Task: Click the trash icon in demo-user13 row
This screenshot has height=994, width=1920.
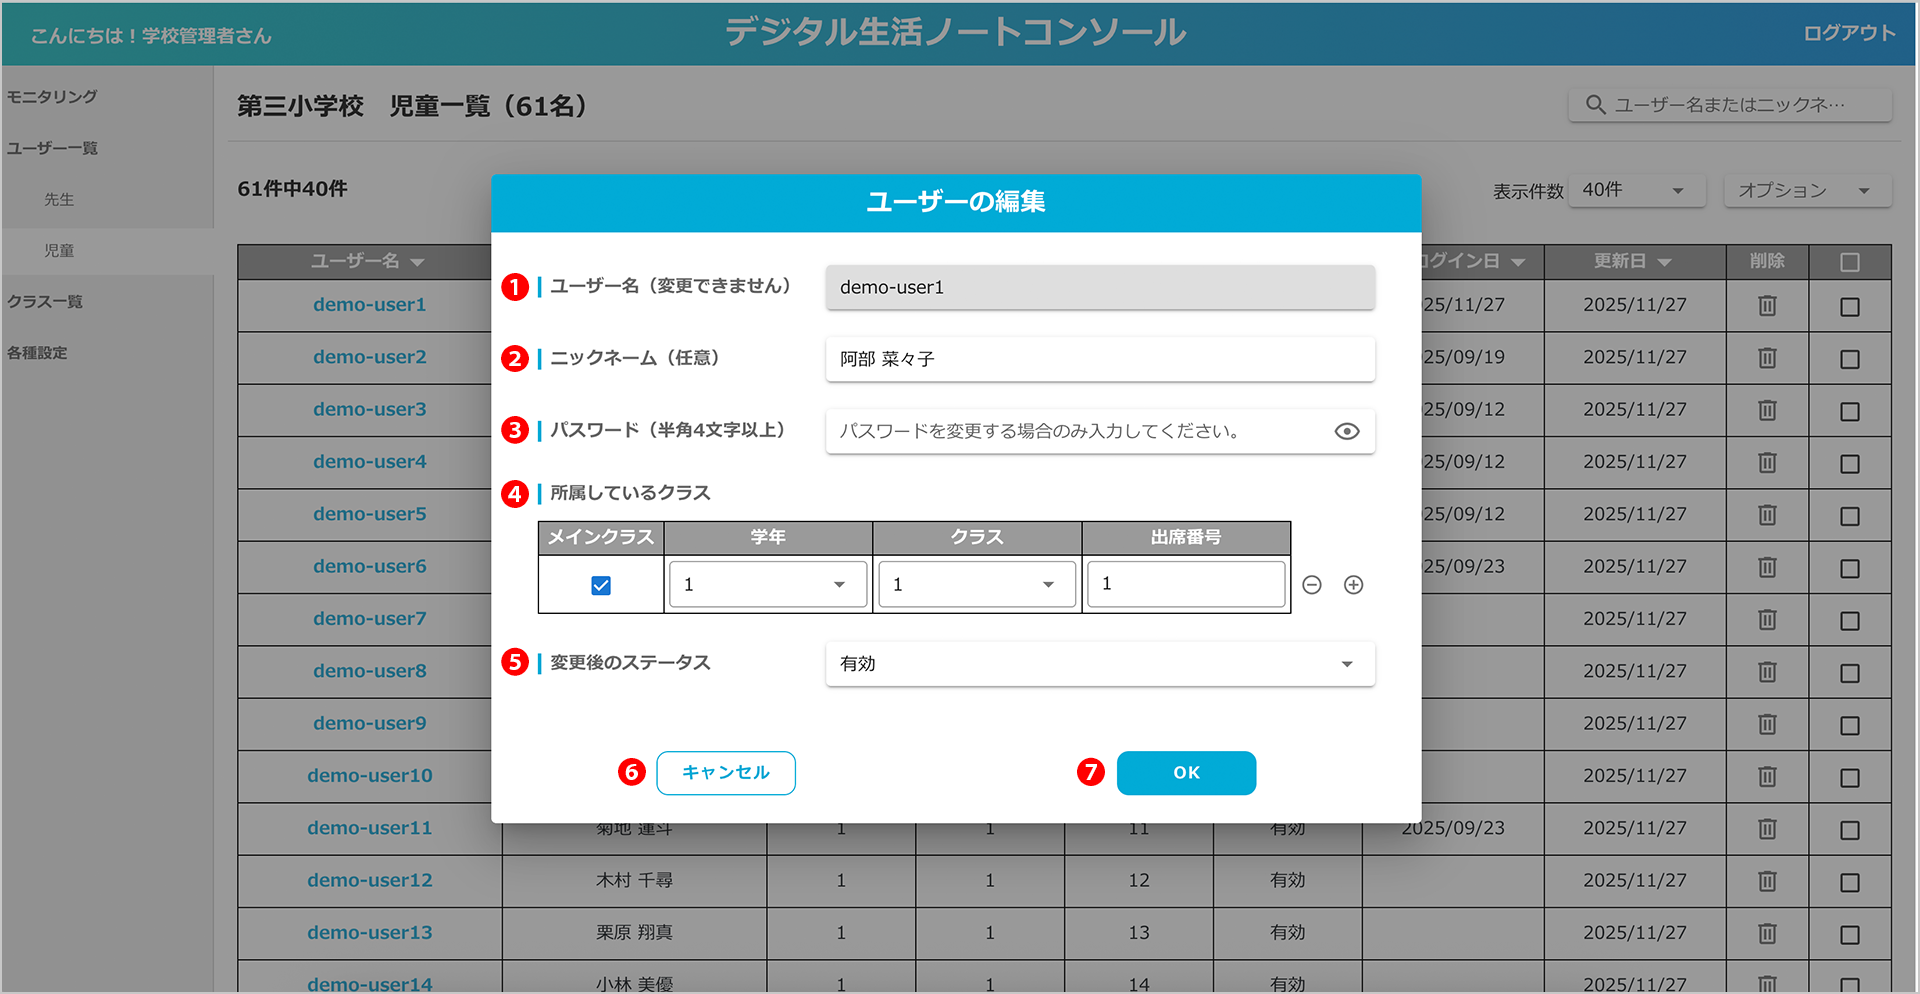Action: click(x=1767, y=933)
